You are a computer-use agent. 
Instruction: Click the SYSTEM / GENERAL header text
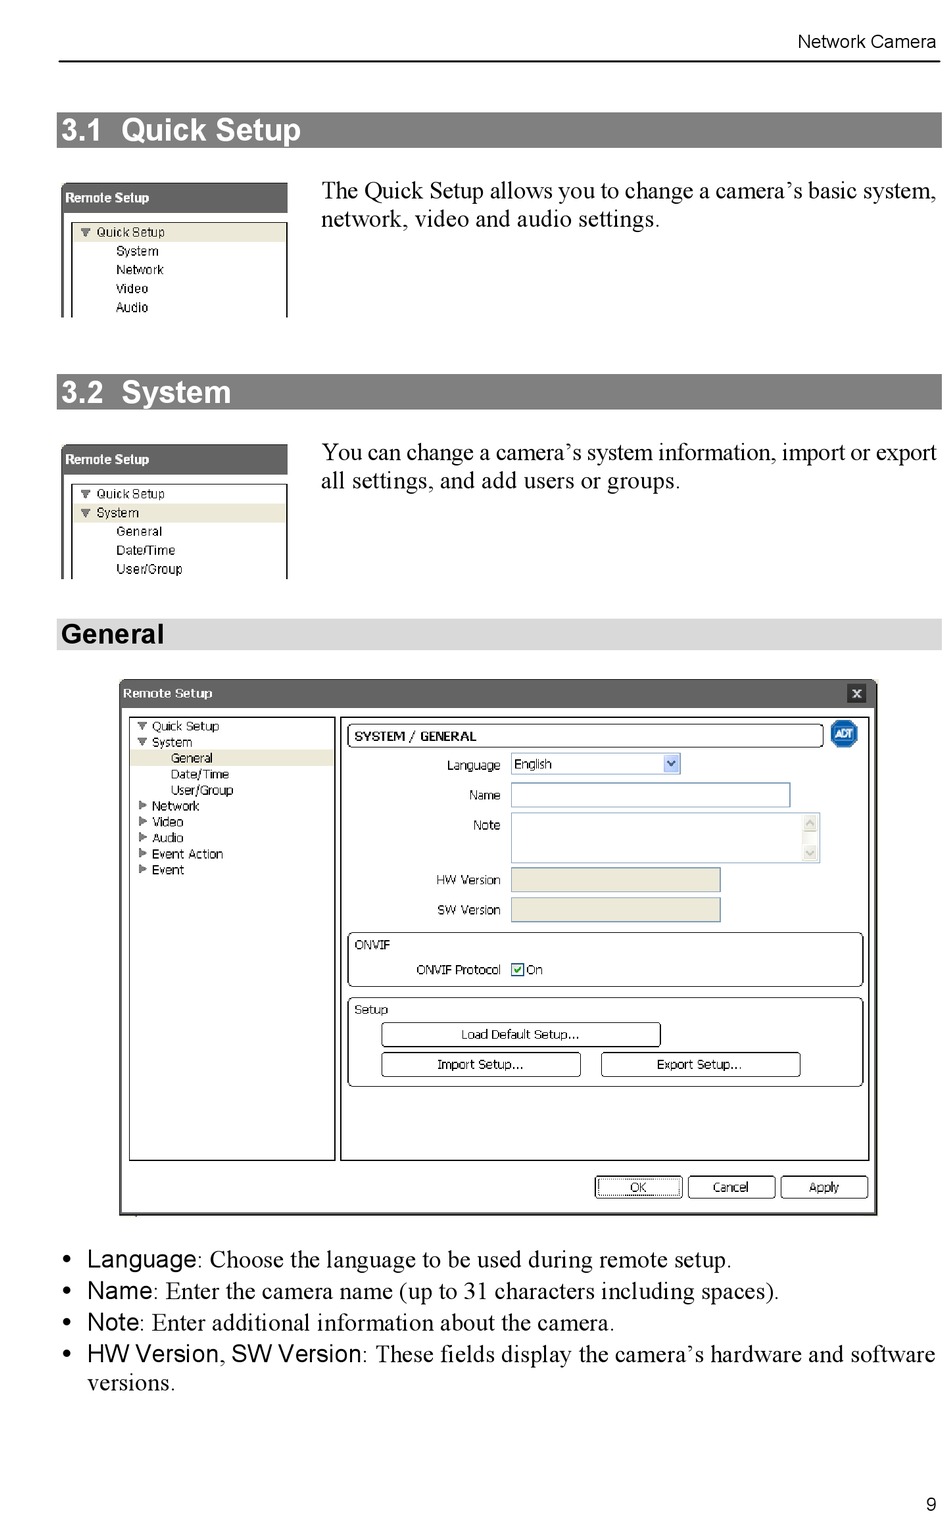(415, 736)
